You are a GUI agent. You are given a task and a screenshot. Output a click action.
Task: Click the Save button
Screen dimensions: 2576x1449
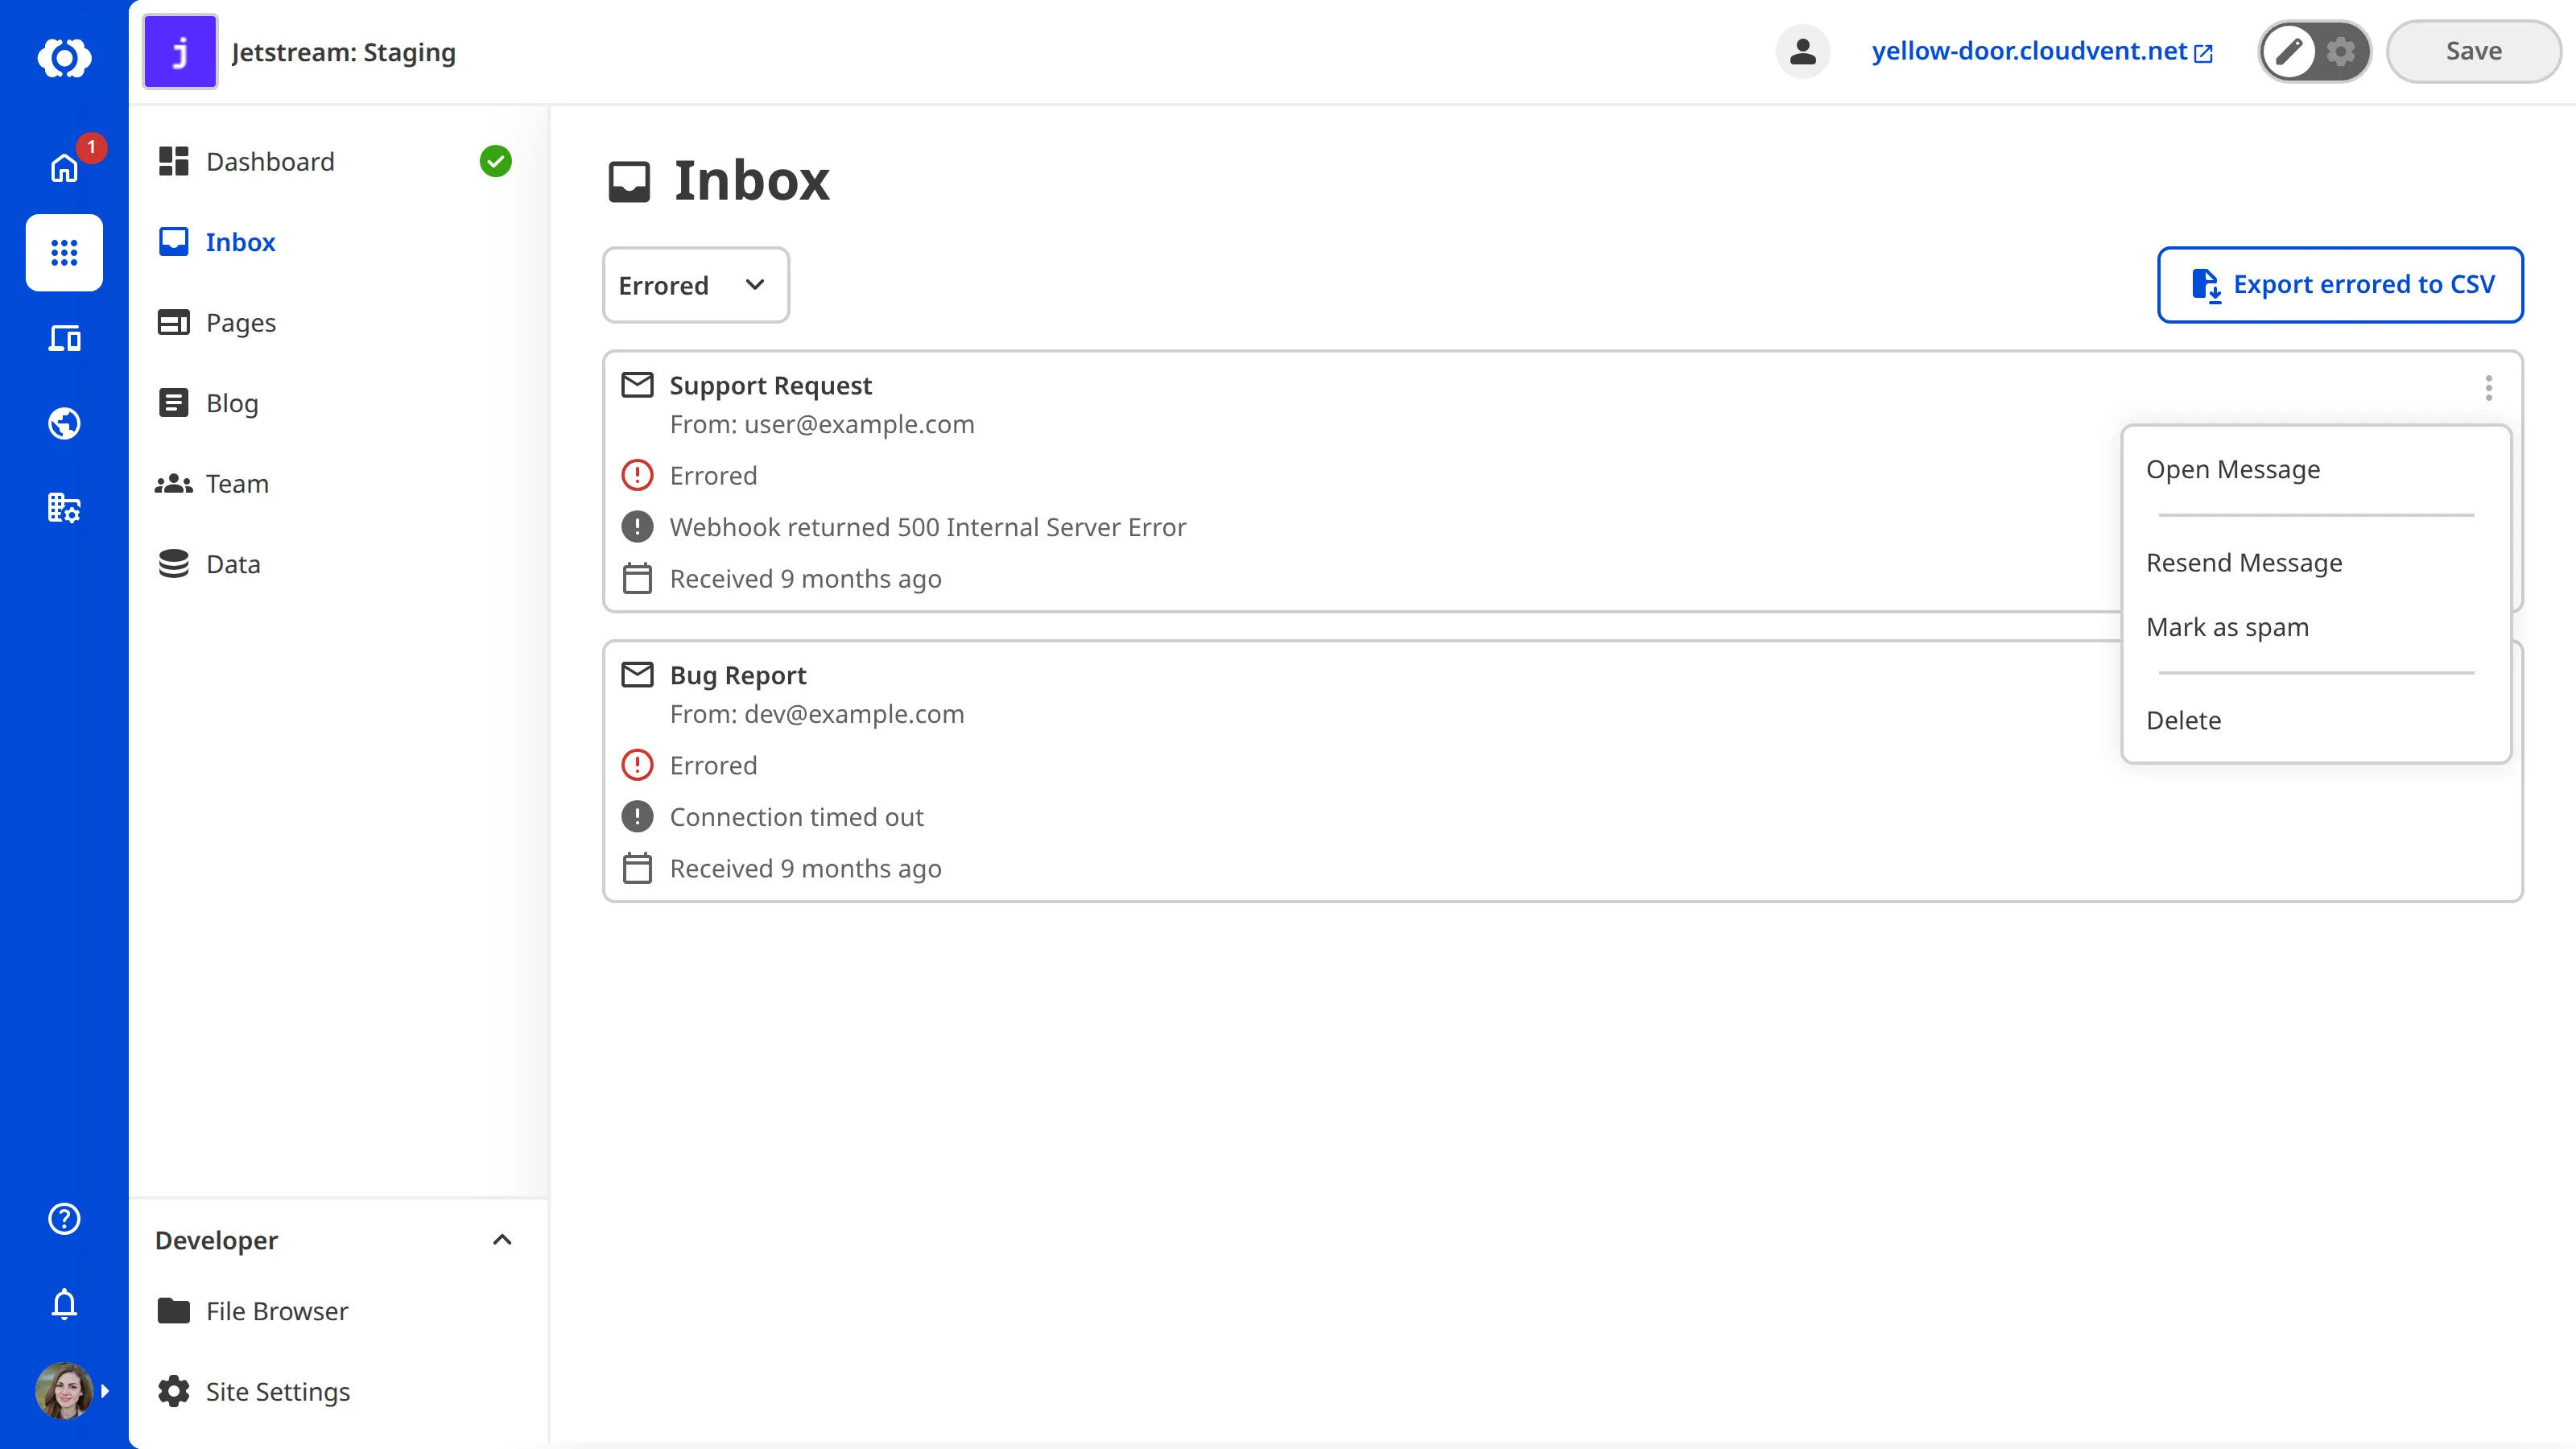pos(2473,51)
